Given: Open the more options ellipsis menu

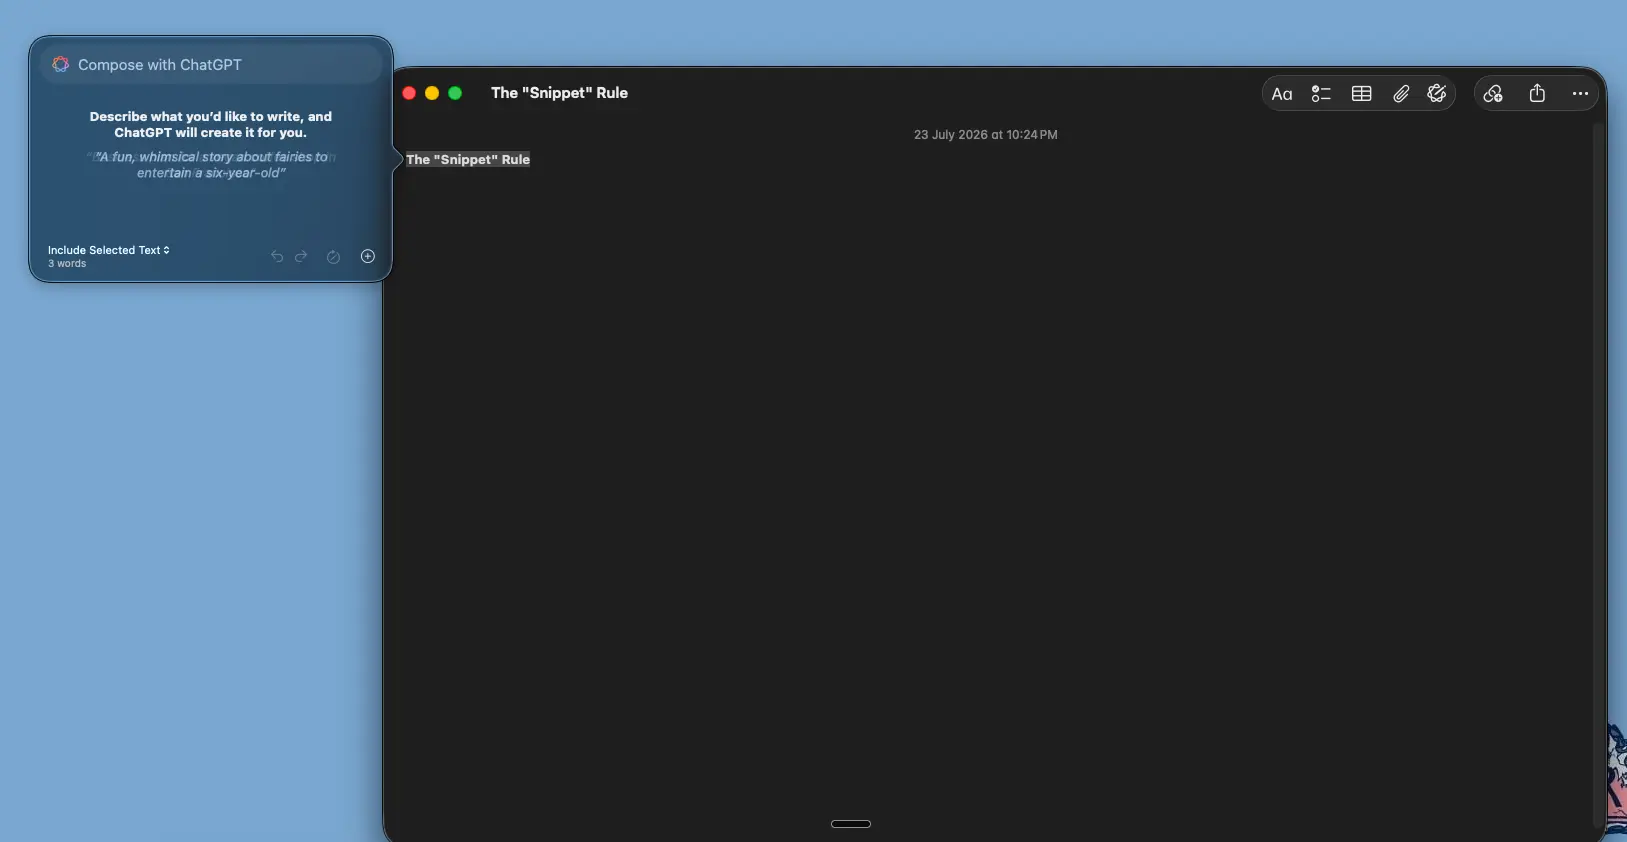Looking at the screenshot, I should tap(1580, 94).
